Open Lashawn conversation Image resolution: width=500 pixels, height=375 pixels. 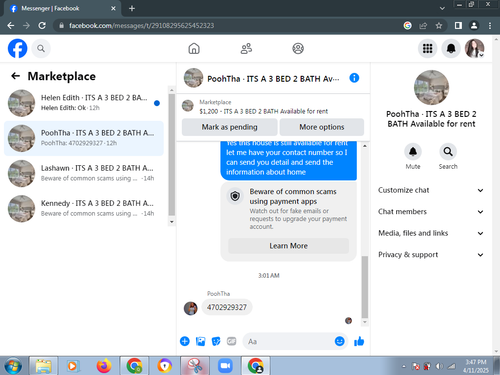tap(83, 173)
